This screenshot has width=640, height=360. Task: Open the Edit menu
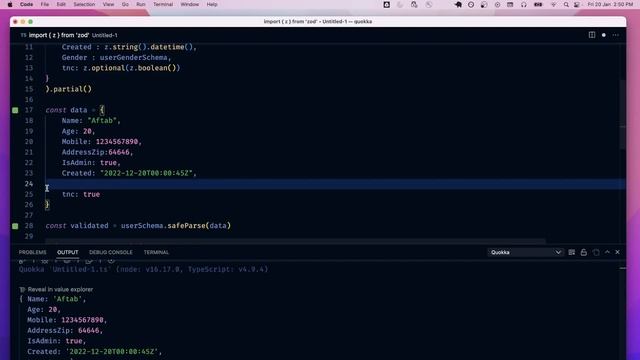[x=61, y=4]
